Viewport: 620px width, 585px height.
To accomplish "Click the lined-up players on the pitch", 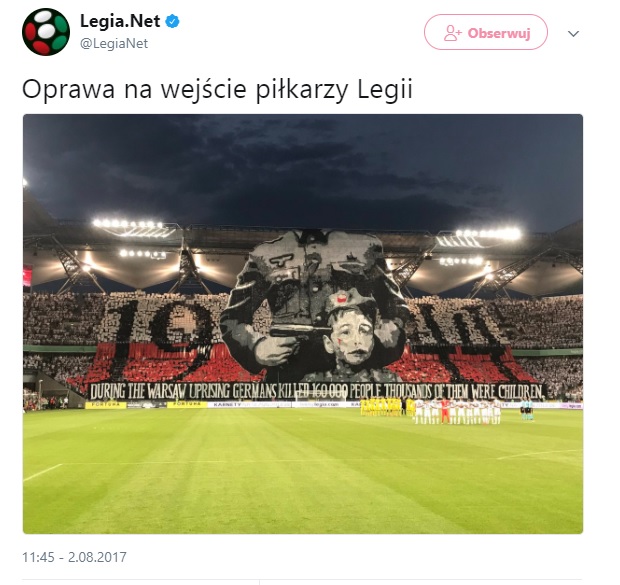I will [x=431, y=411].
